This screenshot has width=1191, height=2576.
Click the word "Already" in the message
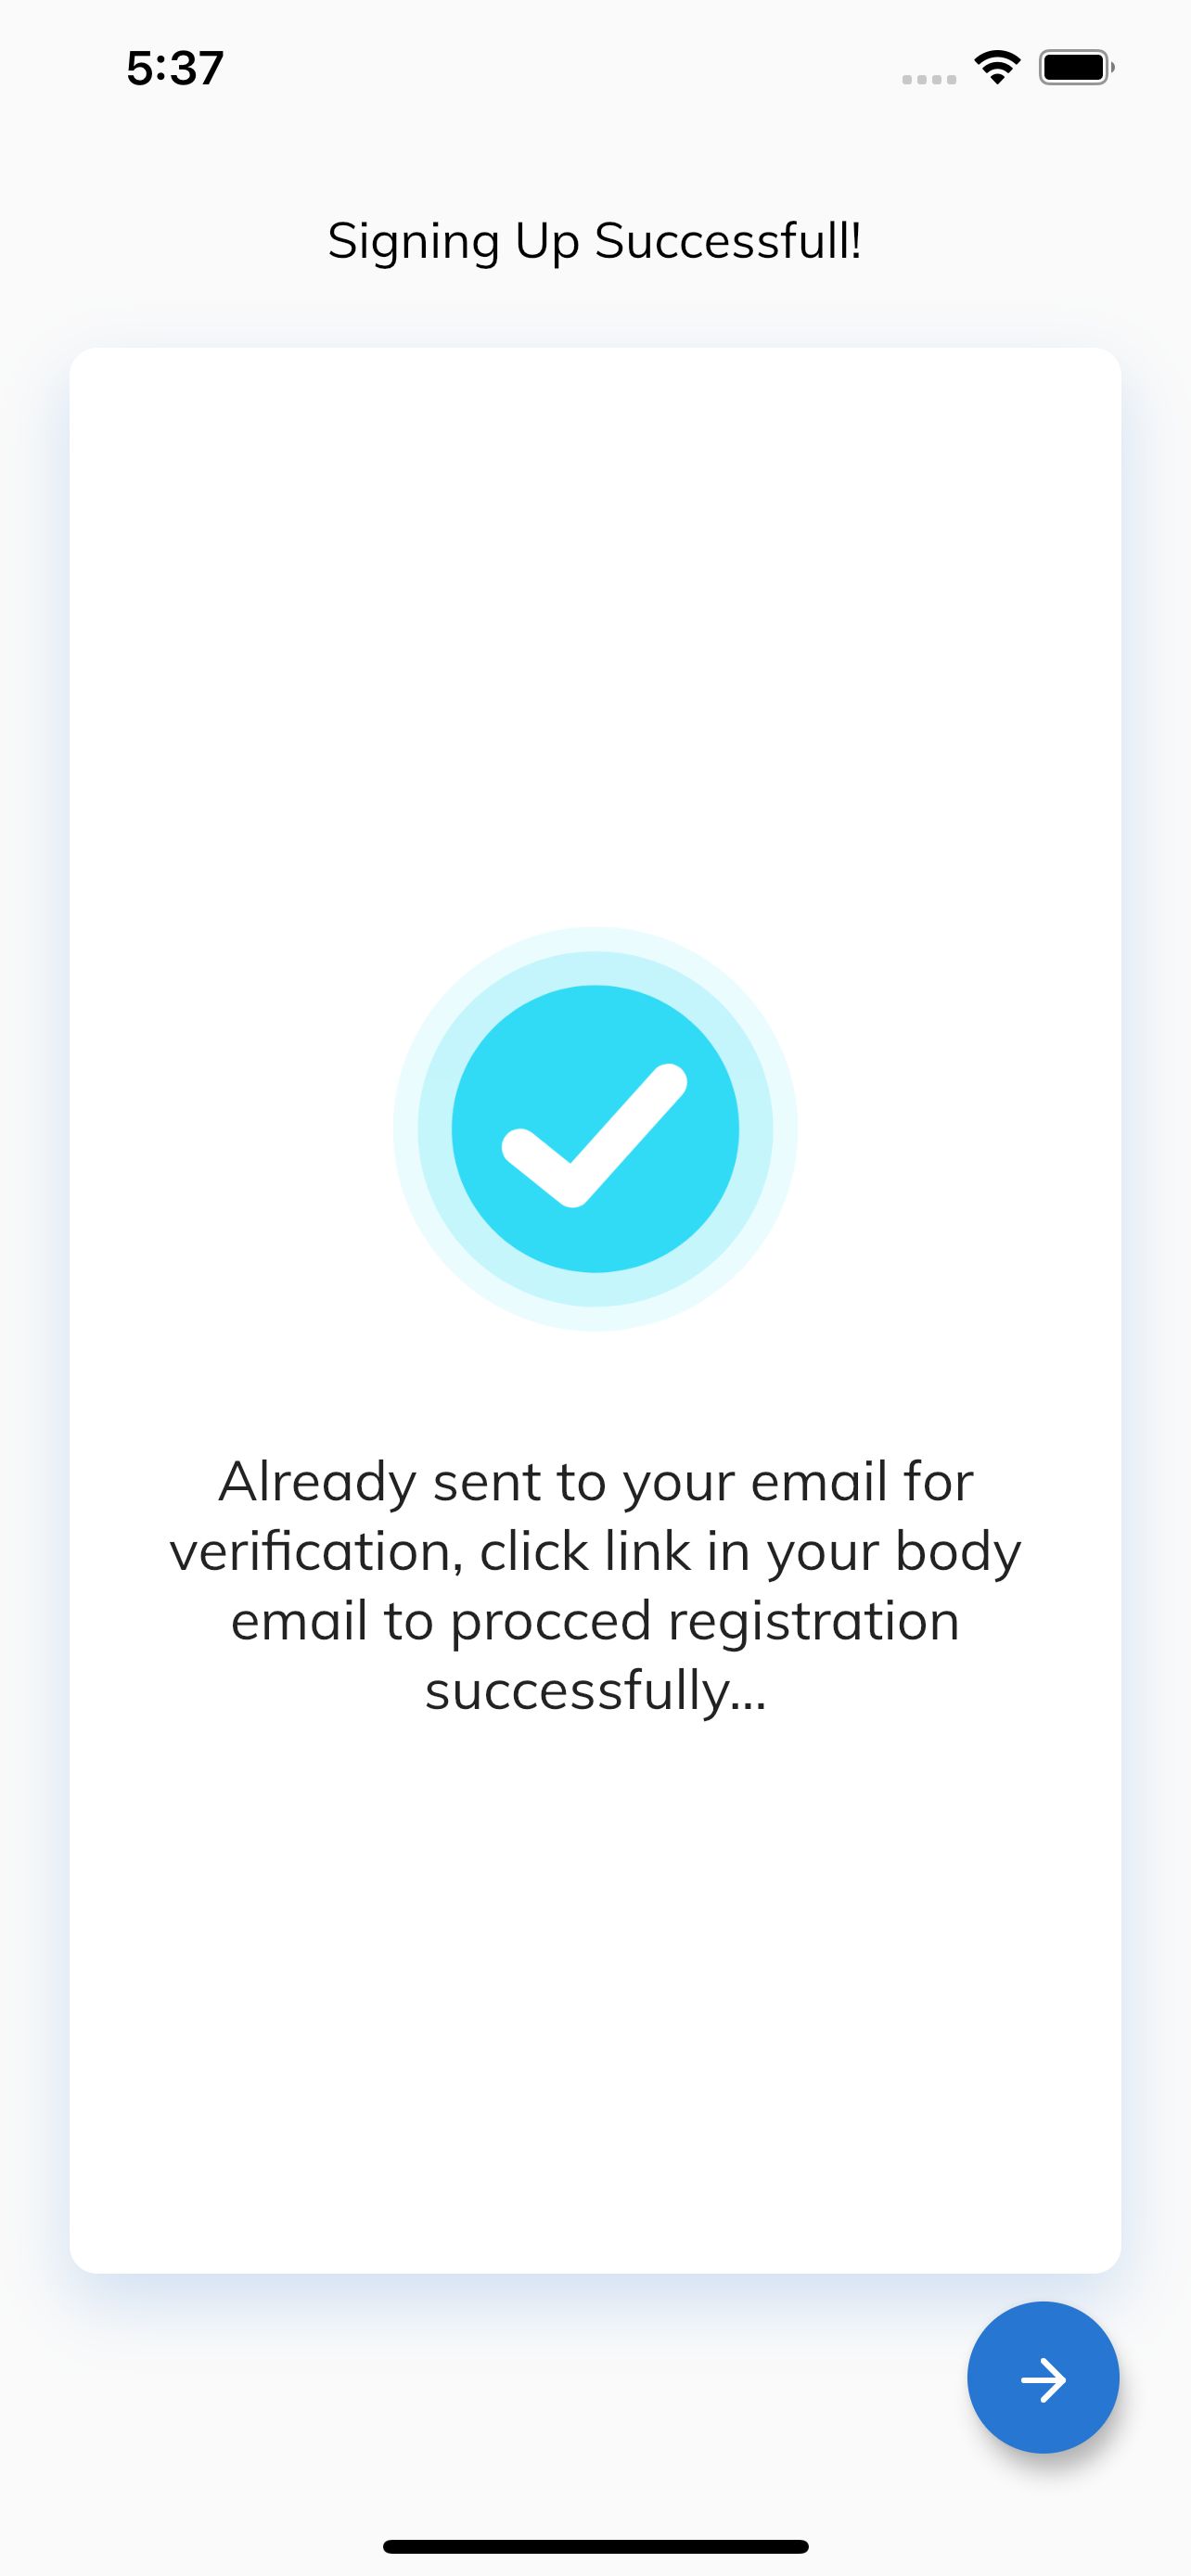click(317, 1482)
